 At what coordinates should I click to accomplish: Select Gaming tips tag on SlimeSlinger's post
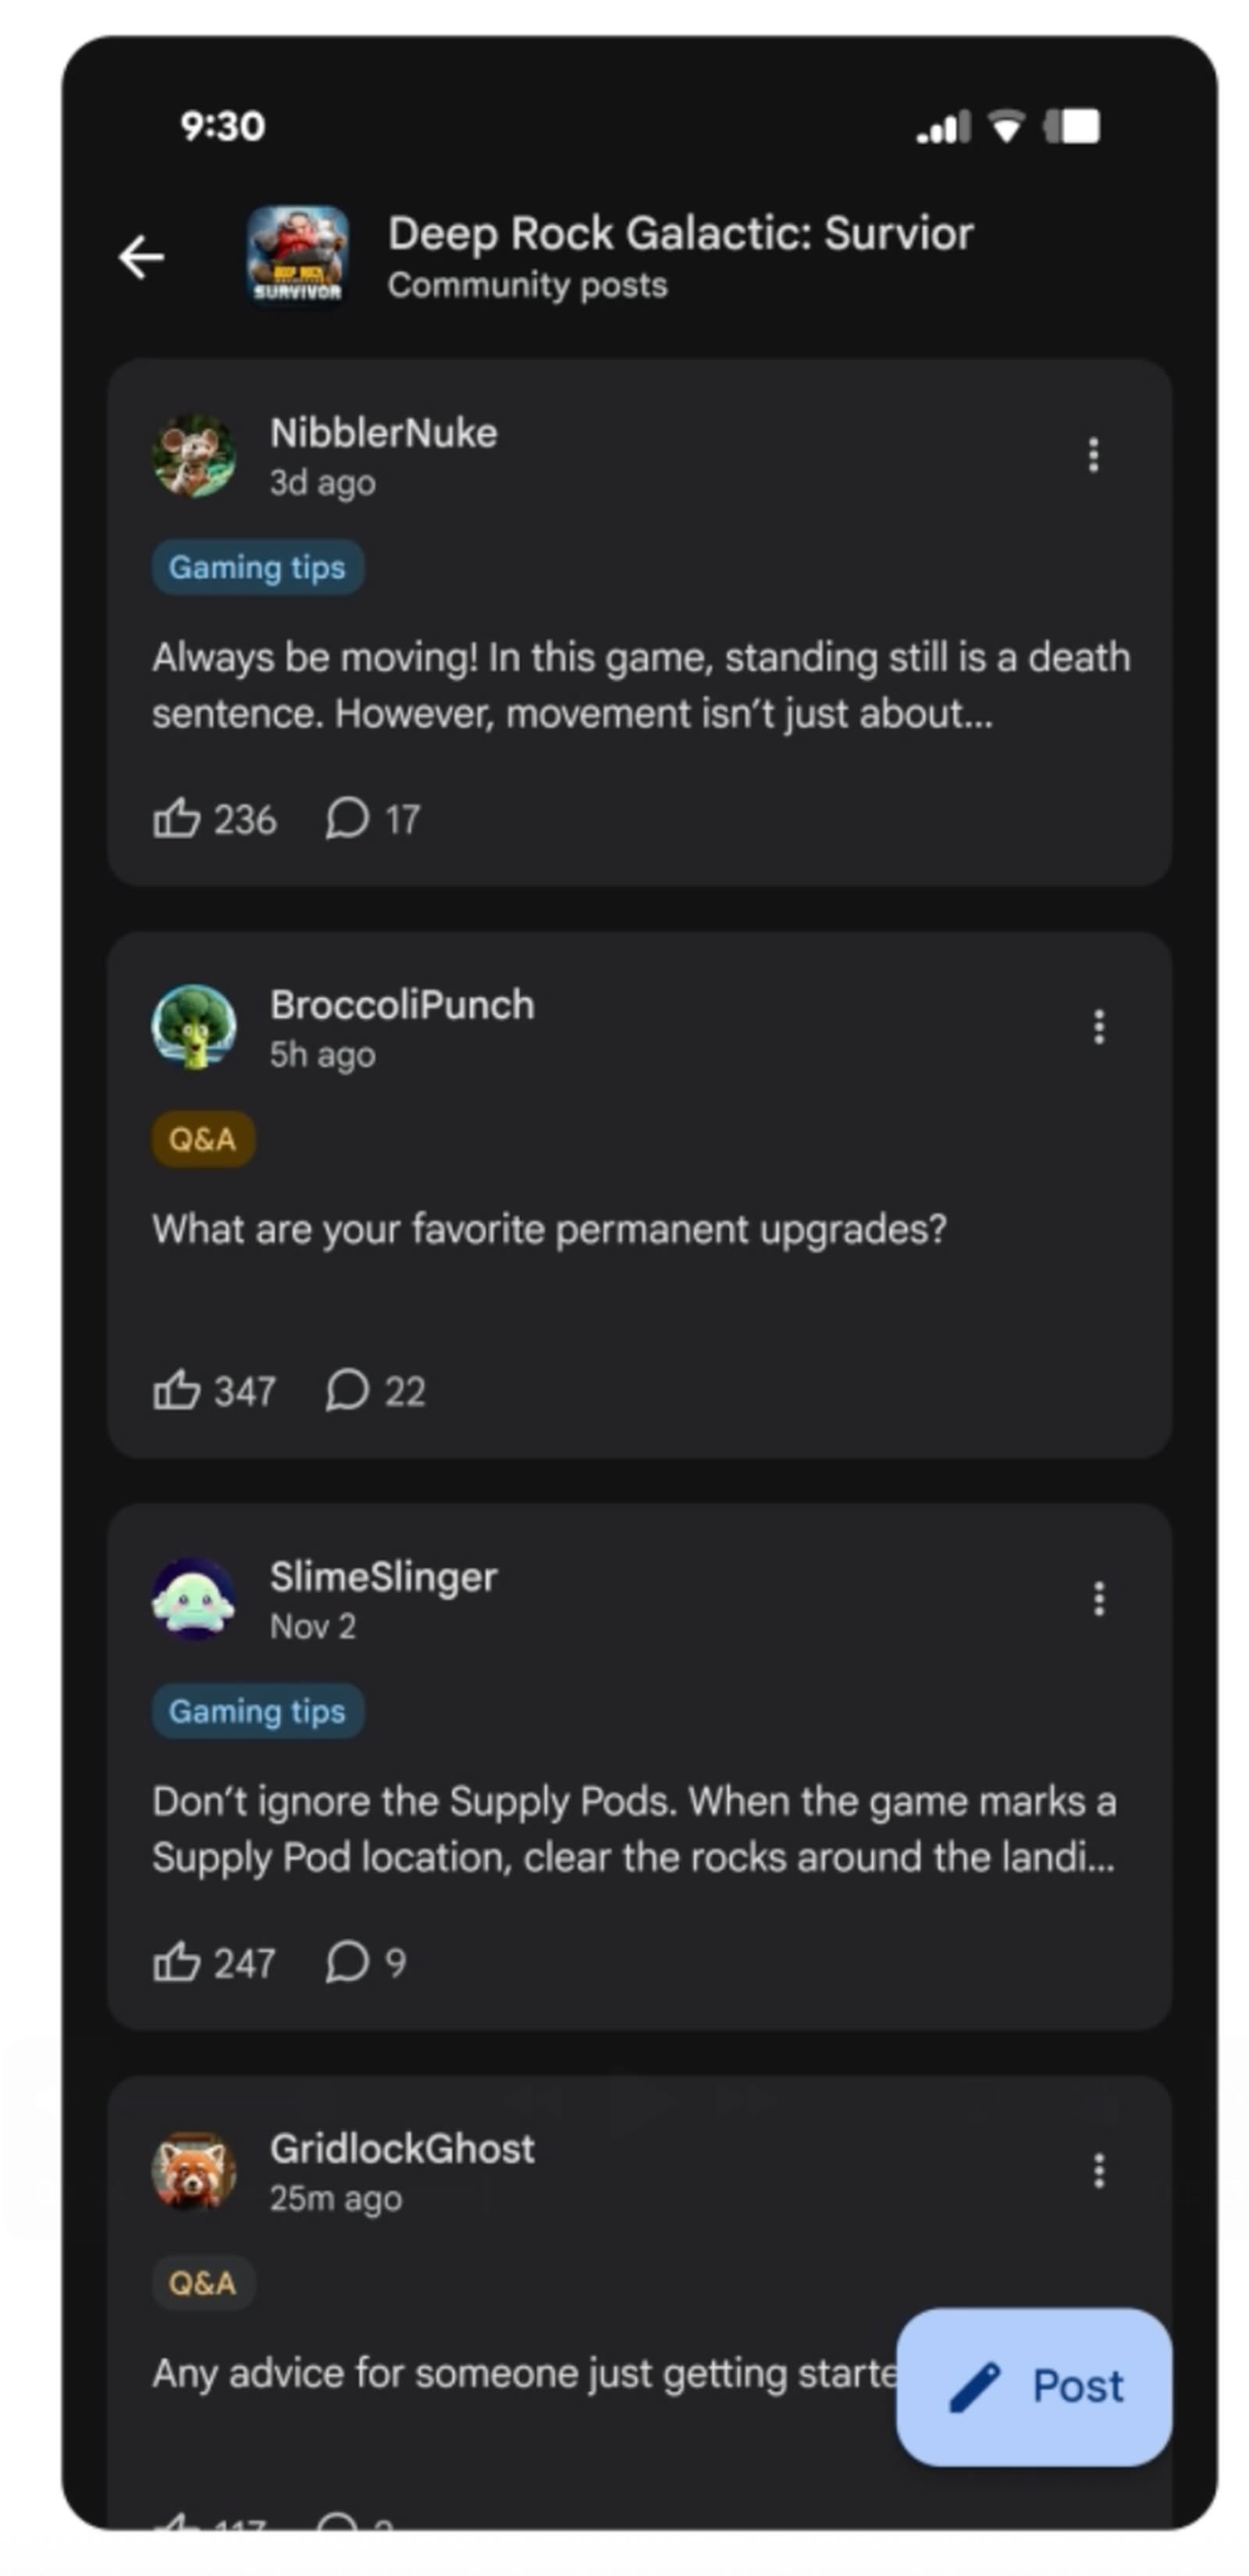(257, 1711)
